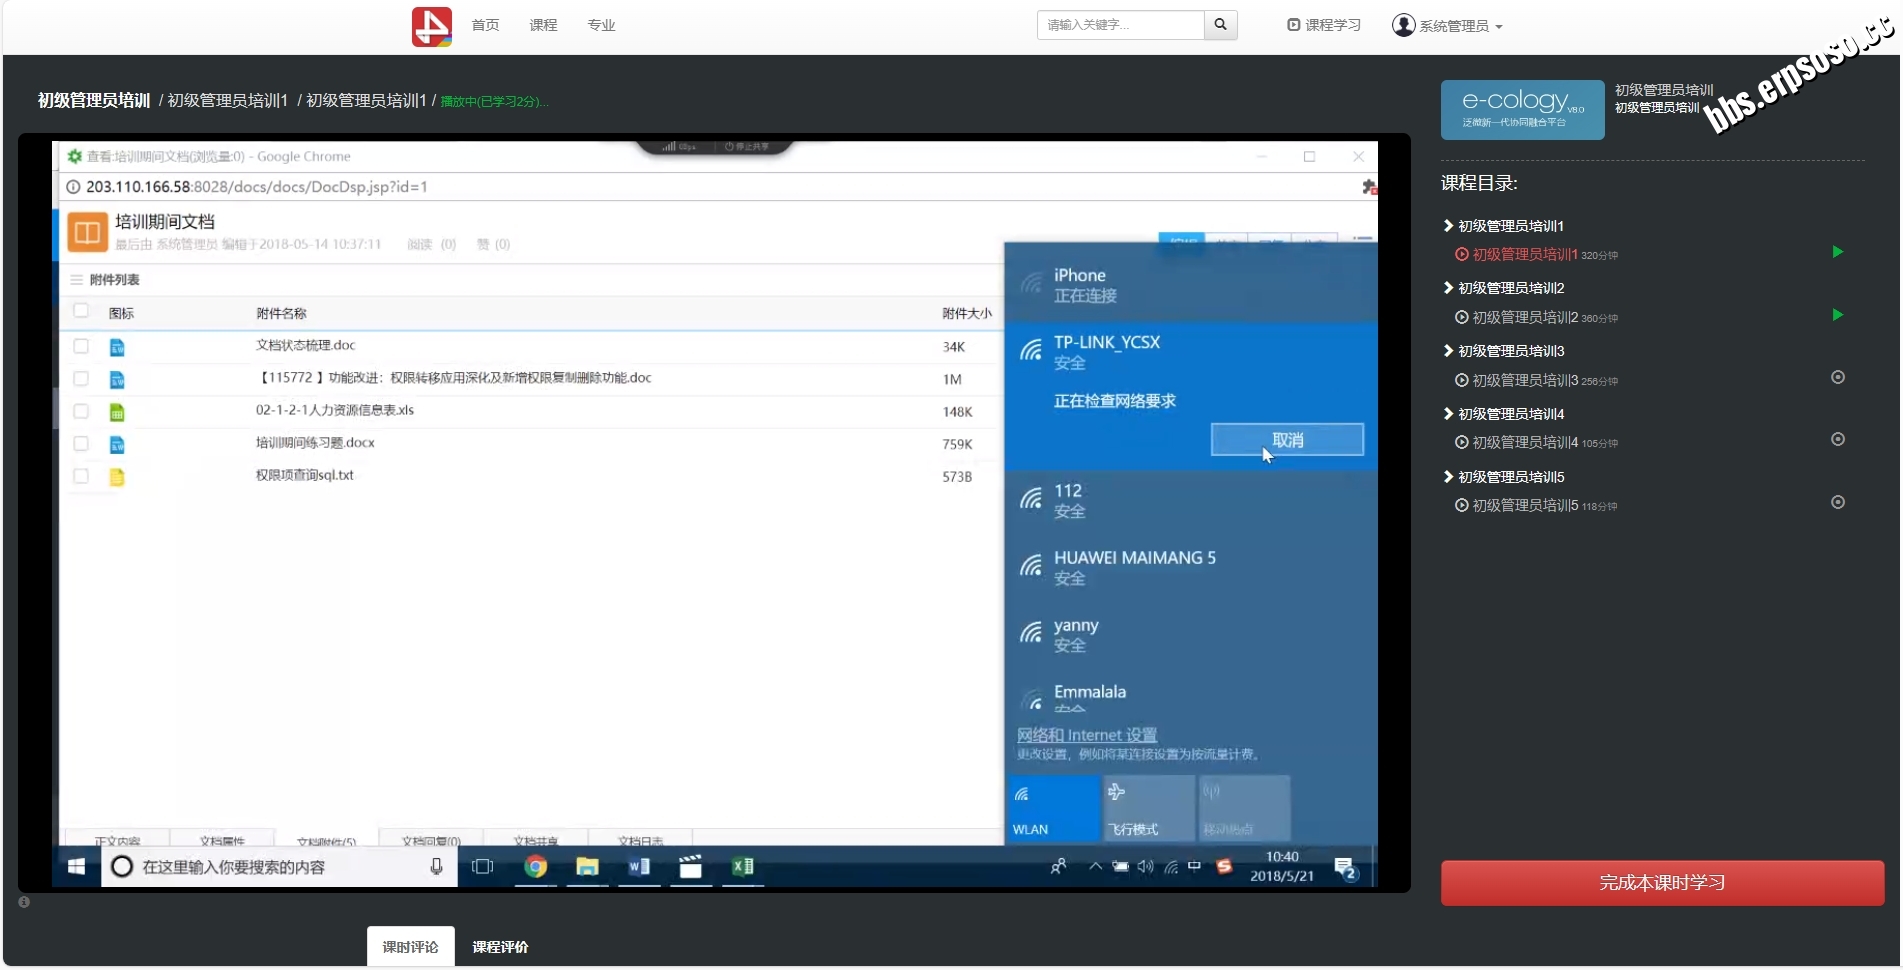Image resolution: width=1903 pixels, height=970 pixels.
Task: Open the 课程学习 link in header
Action: coord(1324,25)
